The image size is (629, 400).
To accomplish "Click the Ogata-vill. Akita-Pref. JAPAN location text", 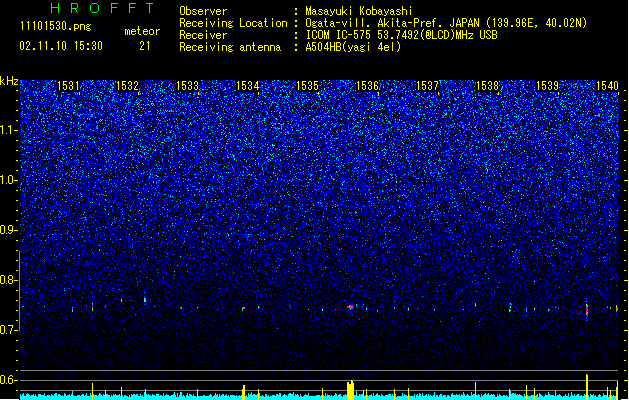I will (x=446, y=23).
